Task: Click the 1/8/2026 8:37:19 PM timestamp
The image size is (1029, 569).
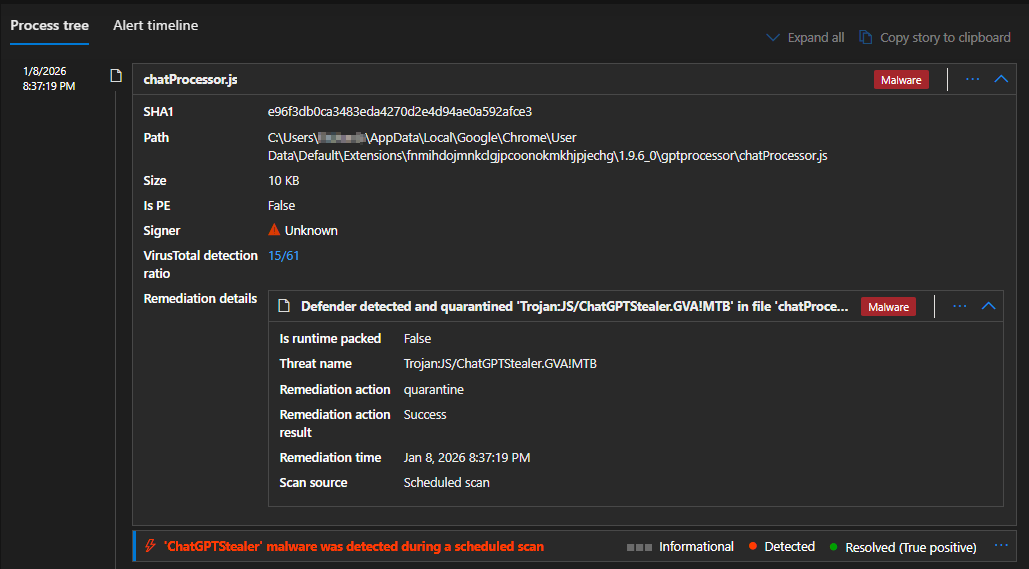Action: pos(49,78)
